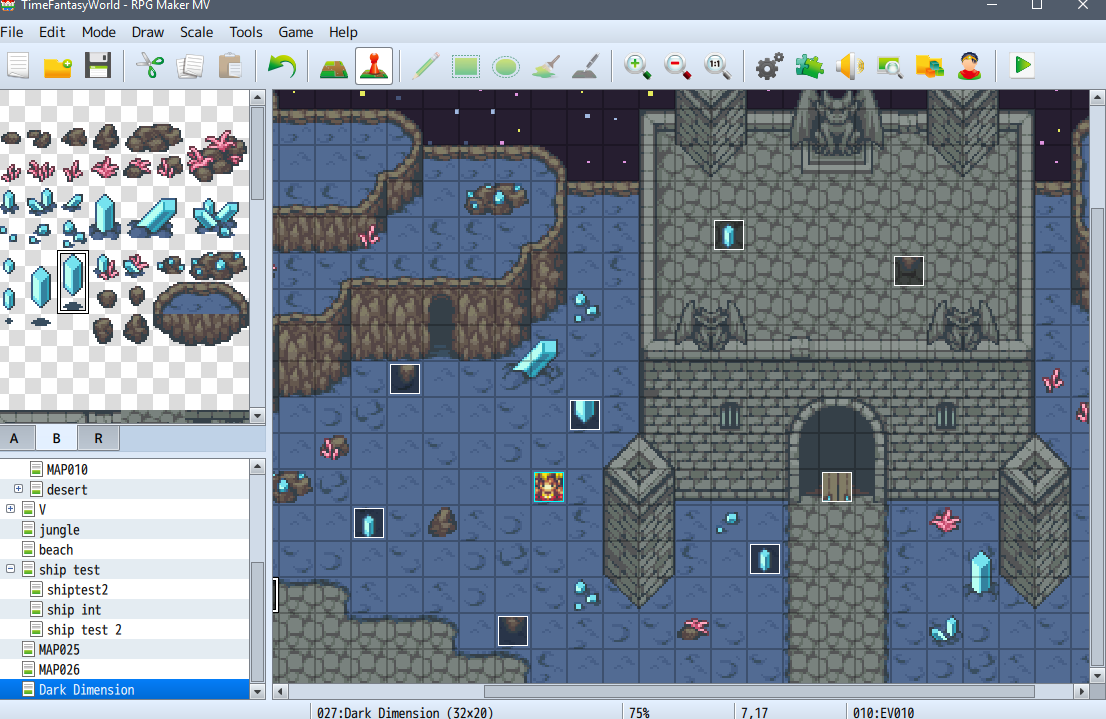Screen dimensions: 1106x719
Task: Select the Shadow Pen tool
Action: point(585,66)
